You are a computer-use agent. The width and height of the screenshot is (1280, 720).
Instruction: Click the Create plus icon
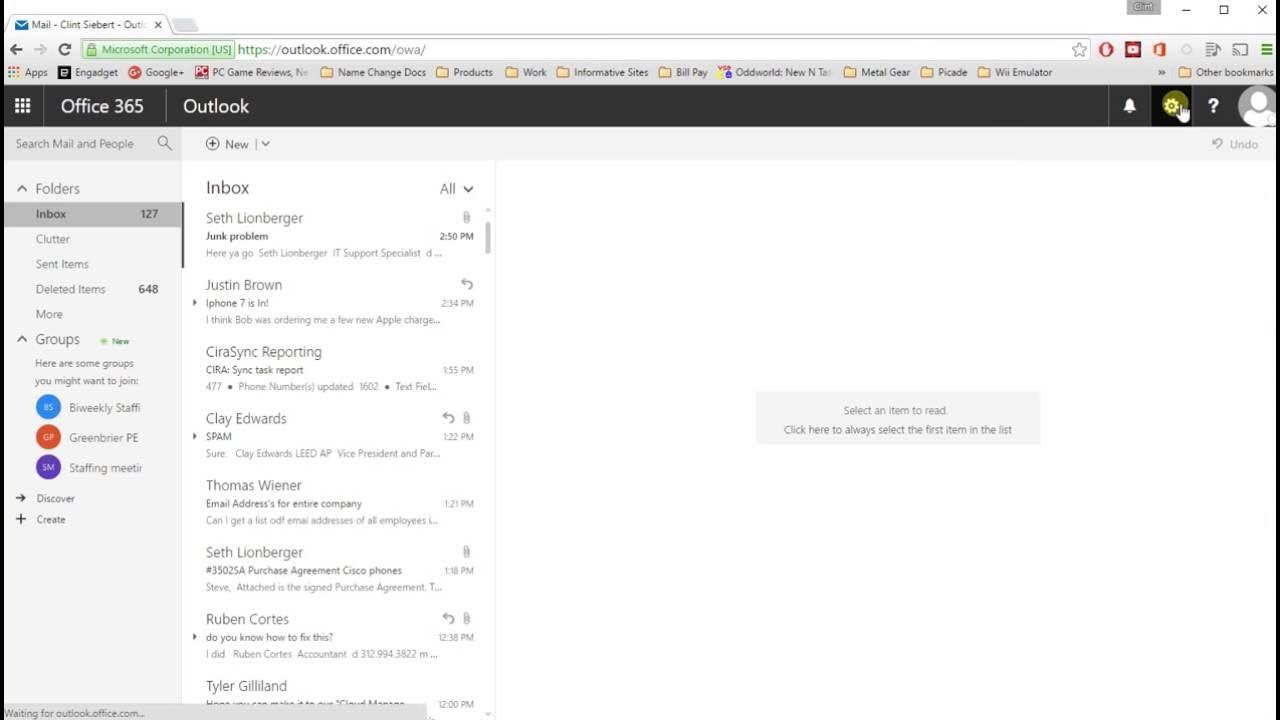21,519
